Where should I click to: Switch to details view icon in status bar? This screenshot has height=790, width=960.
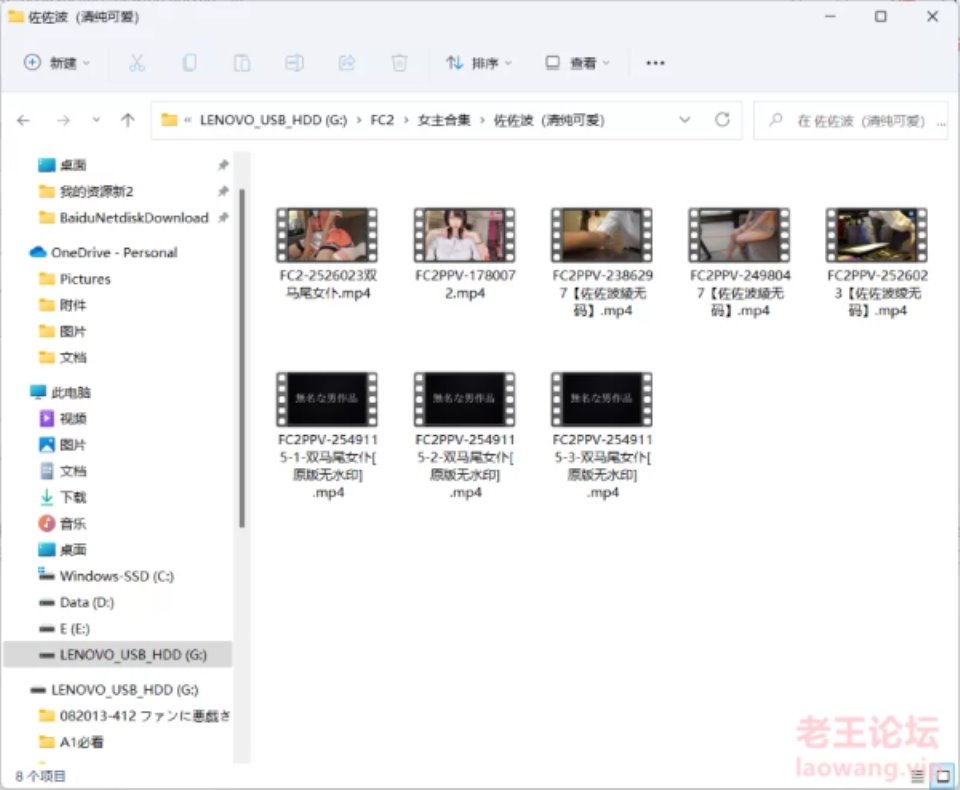click(917, 776)
